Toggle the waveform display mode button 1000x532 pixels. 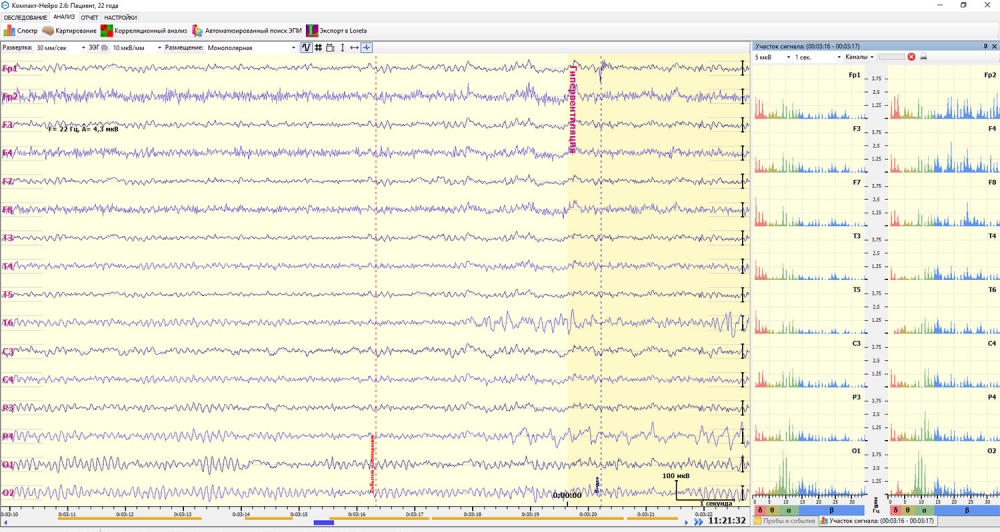point(306,47)
